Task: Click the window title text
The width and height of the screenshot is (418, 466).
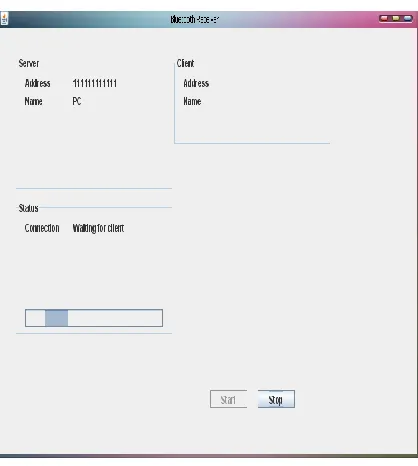Action: pos(195,19)
